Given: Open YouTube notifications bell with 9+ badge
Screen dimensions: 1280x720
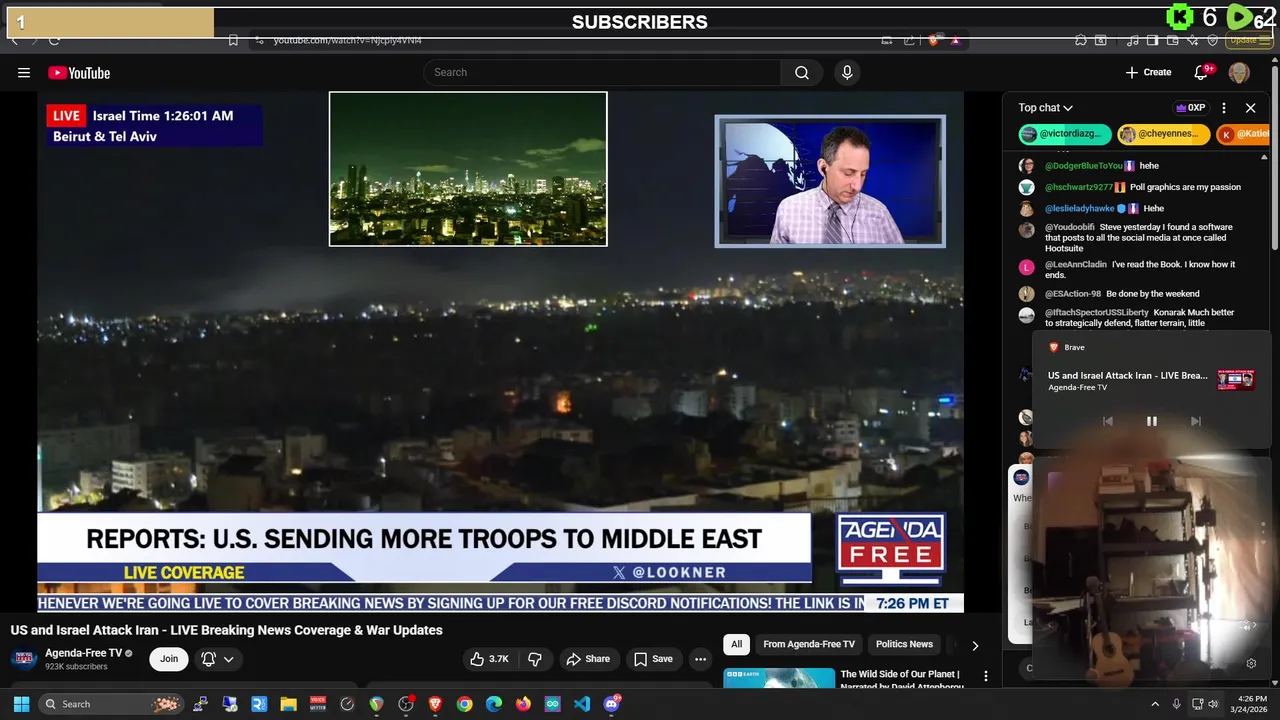Looking at the screenshot, I should click(1202, 72).
